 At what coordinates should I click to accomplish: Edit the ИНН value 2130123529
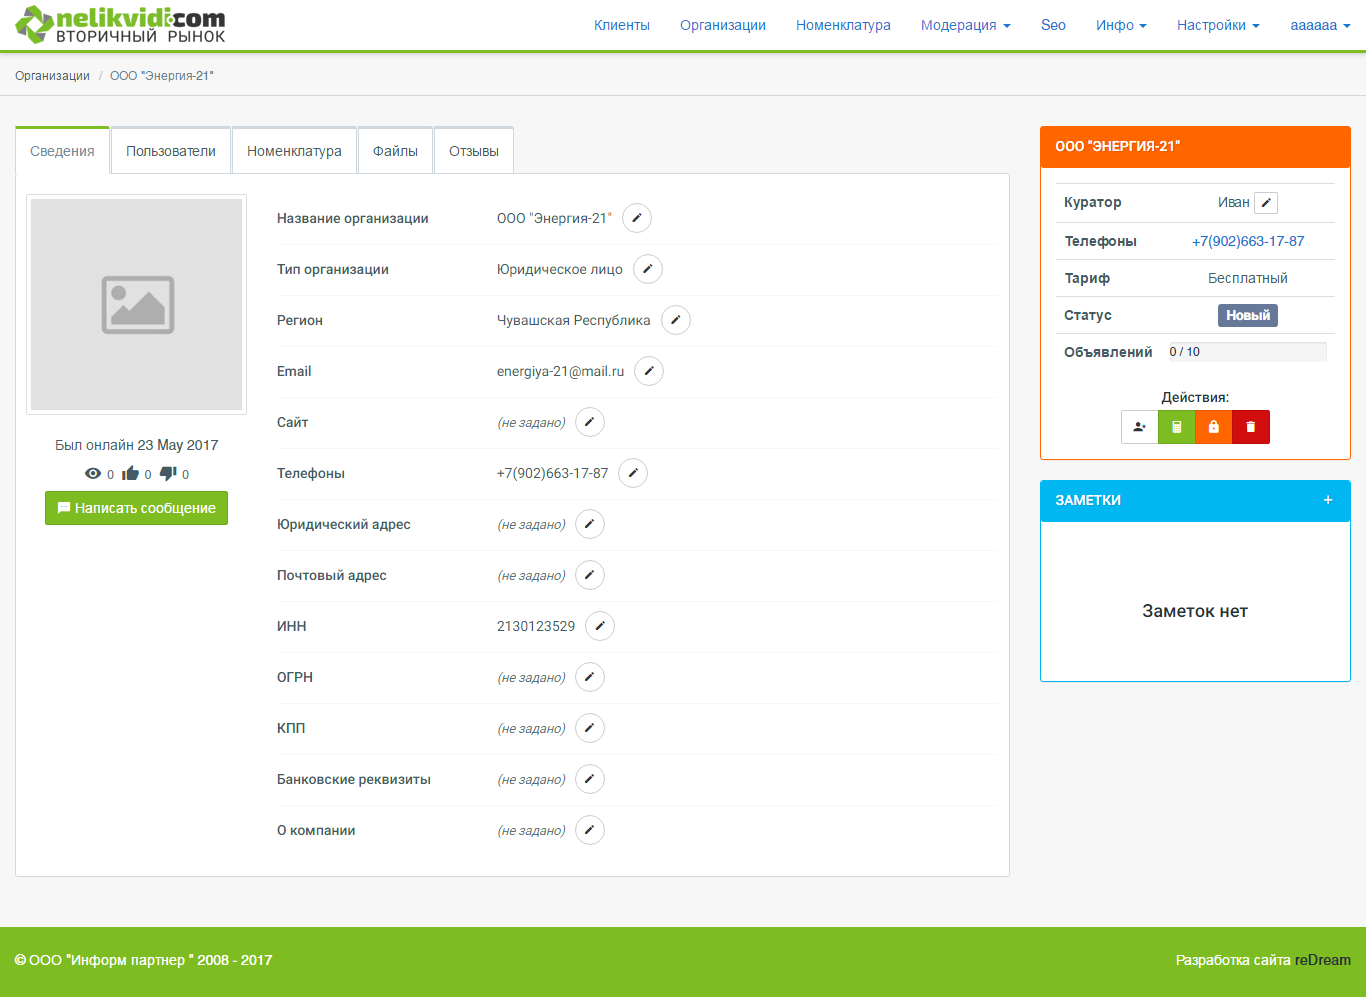coord(600,626)
